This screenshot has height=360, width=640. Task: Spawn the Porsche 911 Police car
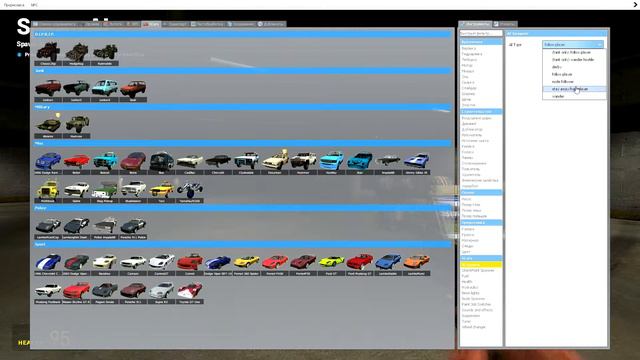[133, 227]
